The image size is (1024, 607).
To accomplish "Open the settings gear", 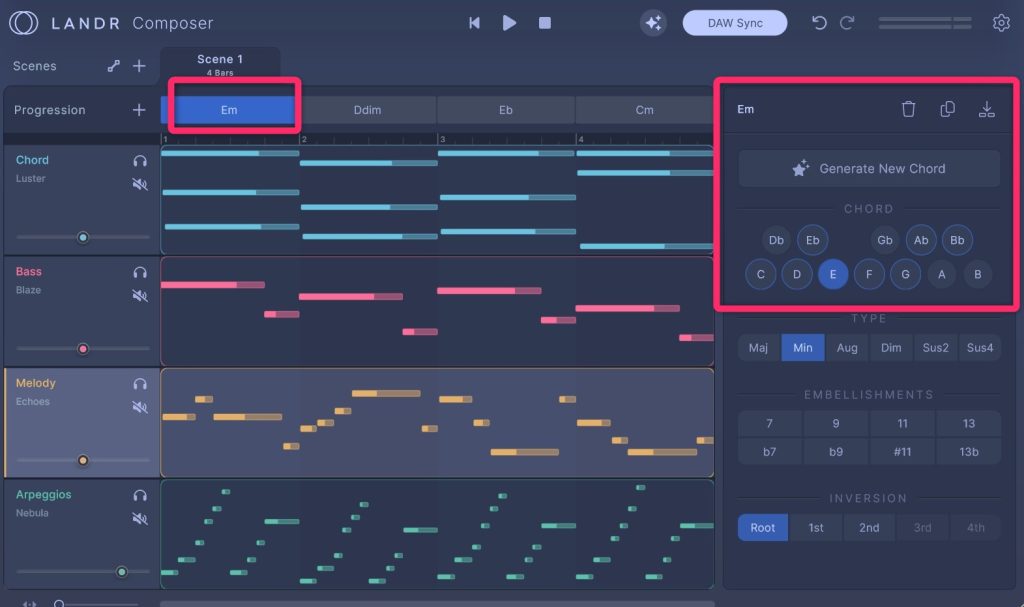I will [x=1001, y=23].
